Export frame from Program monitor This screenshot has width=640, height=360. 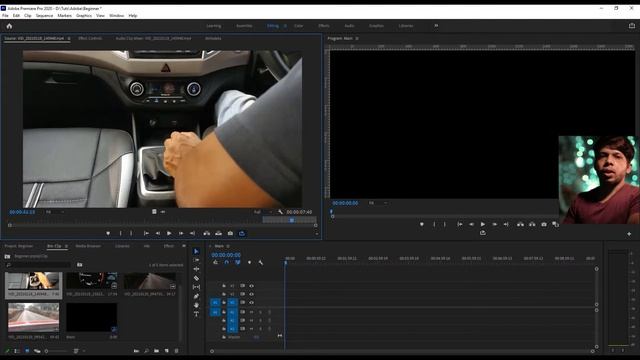(544, 224)
